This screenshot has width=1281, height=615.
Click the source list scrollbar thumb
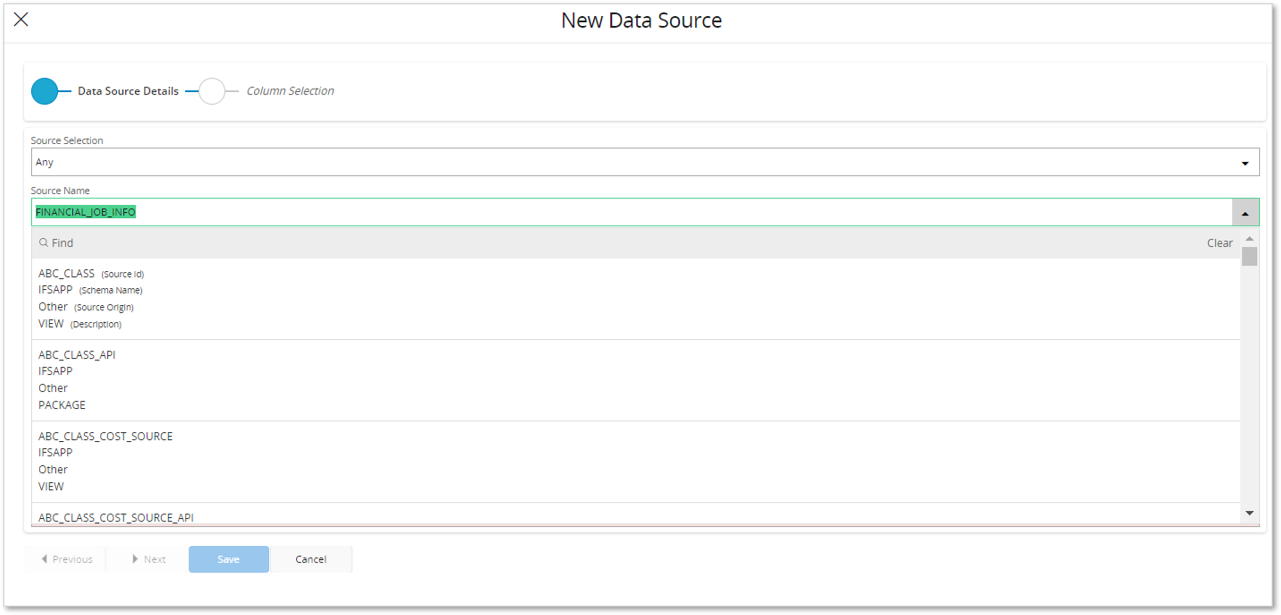pyautogui.click(x=1249, y=257)
